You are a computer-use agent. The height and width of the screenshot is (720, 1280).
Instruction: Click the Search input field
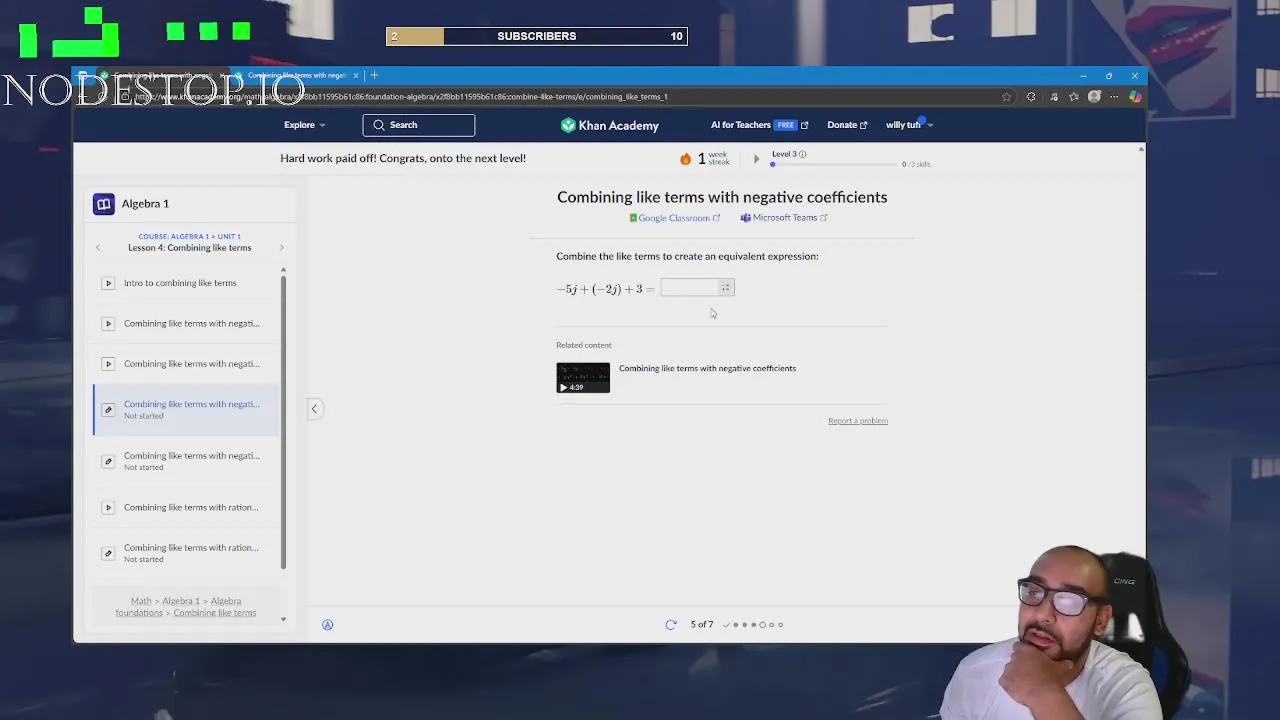point(418,125)
